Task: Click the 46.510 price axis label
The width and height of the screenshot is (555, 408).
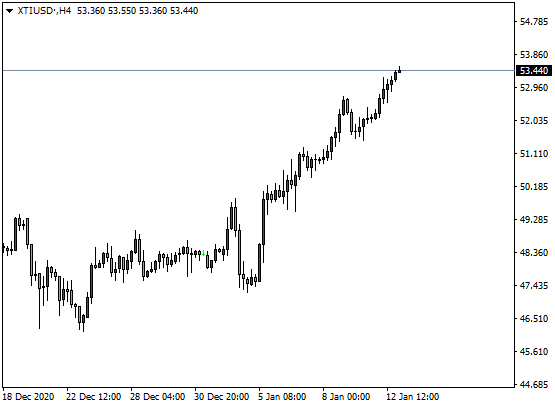Action: pos(534,318)
